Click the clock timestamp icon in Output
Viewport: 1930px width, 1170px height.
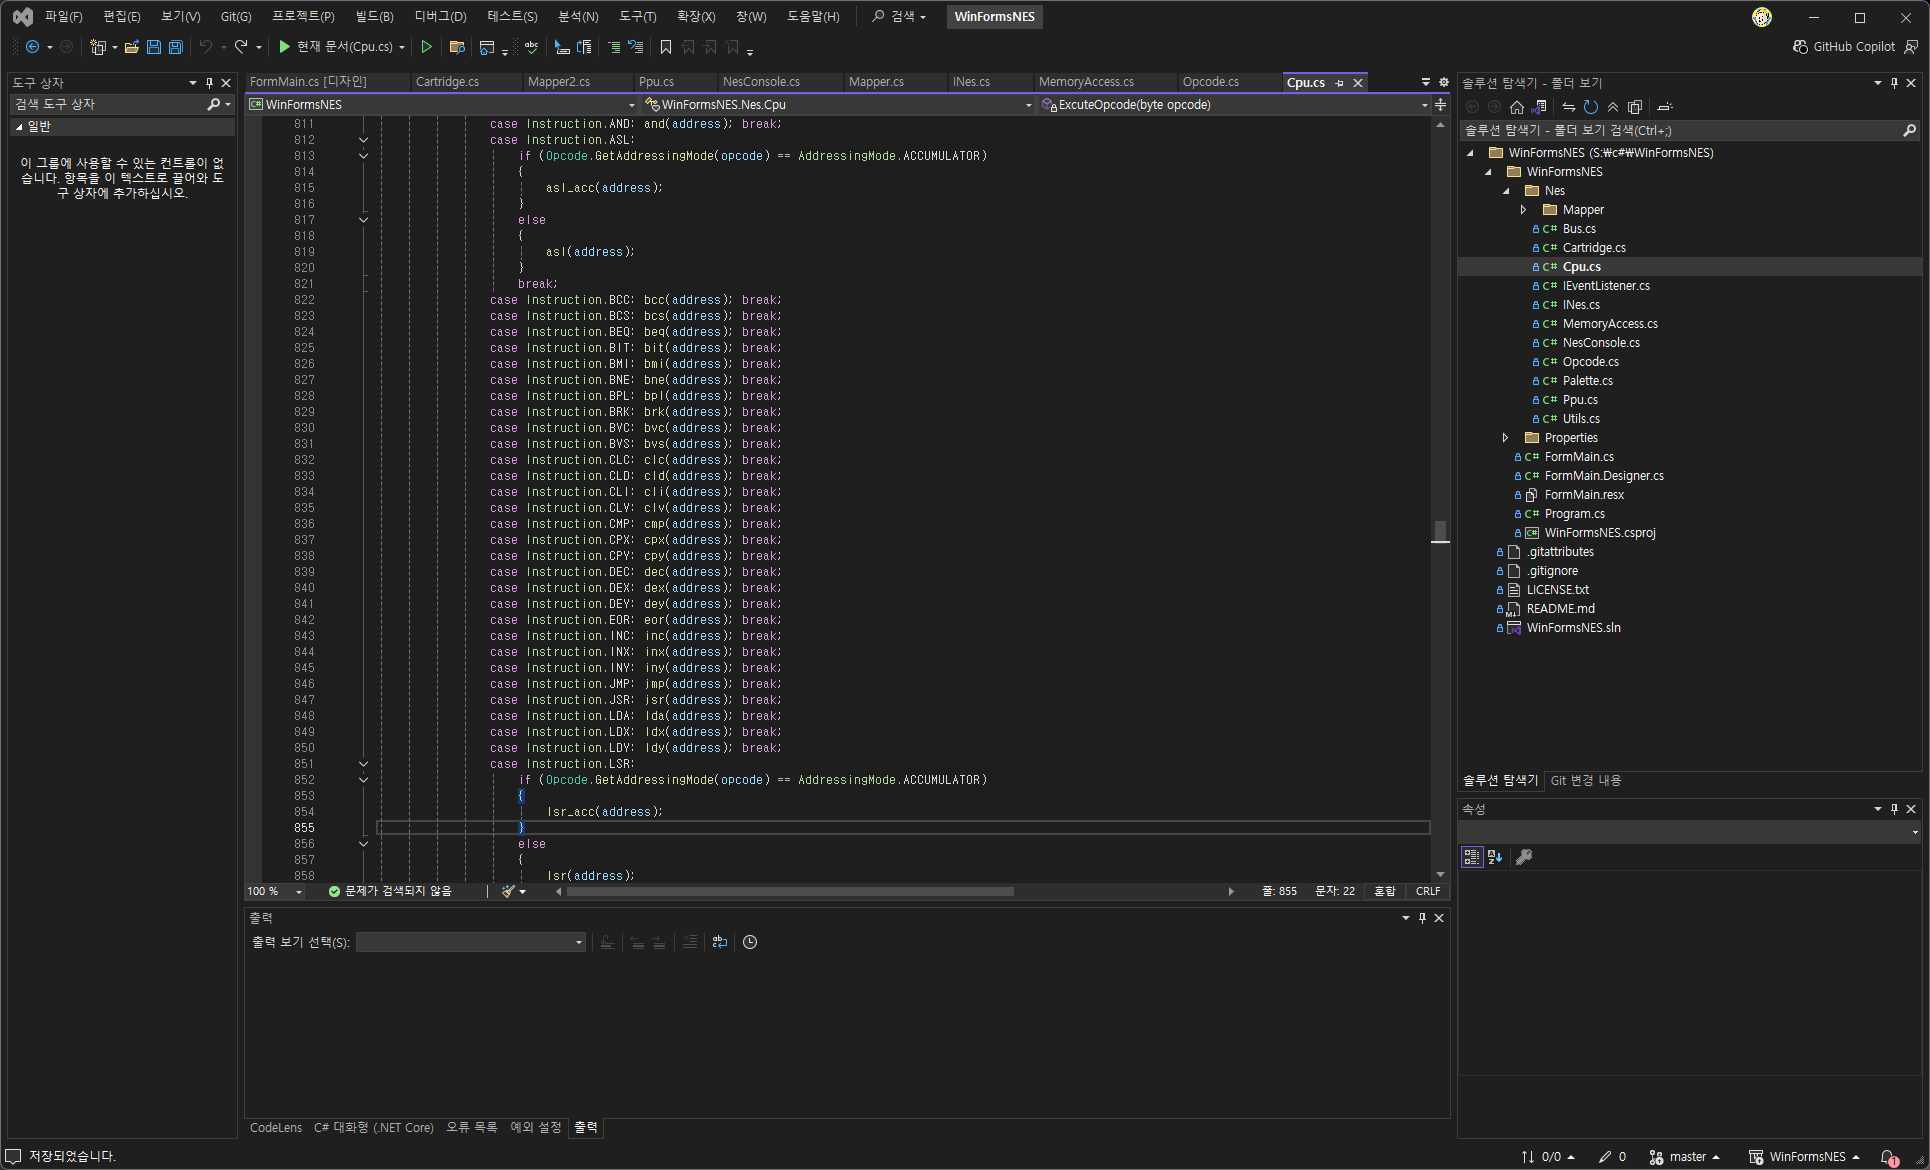(750, 942)
